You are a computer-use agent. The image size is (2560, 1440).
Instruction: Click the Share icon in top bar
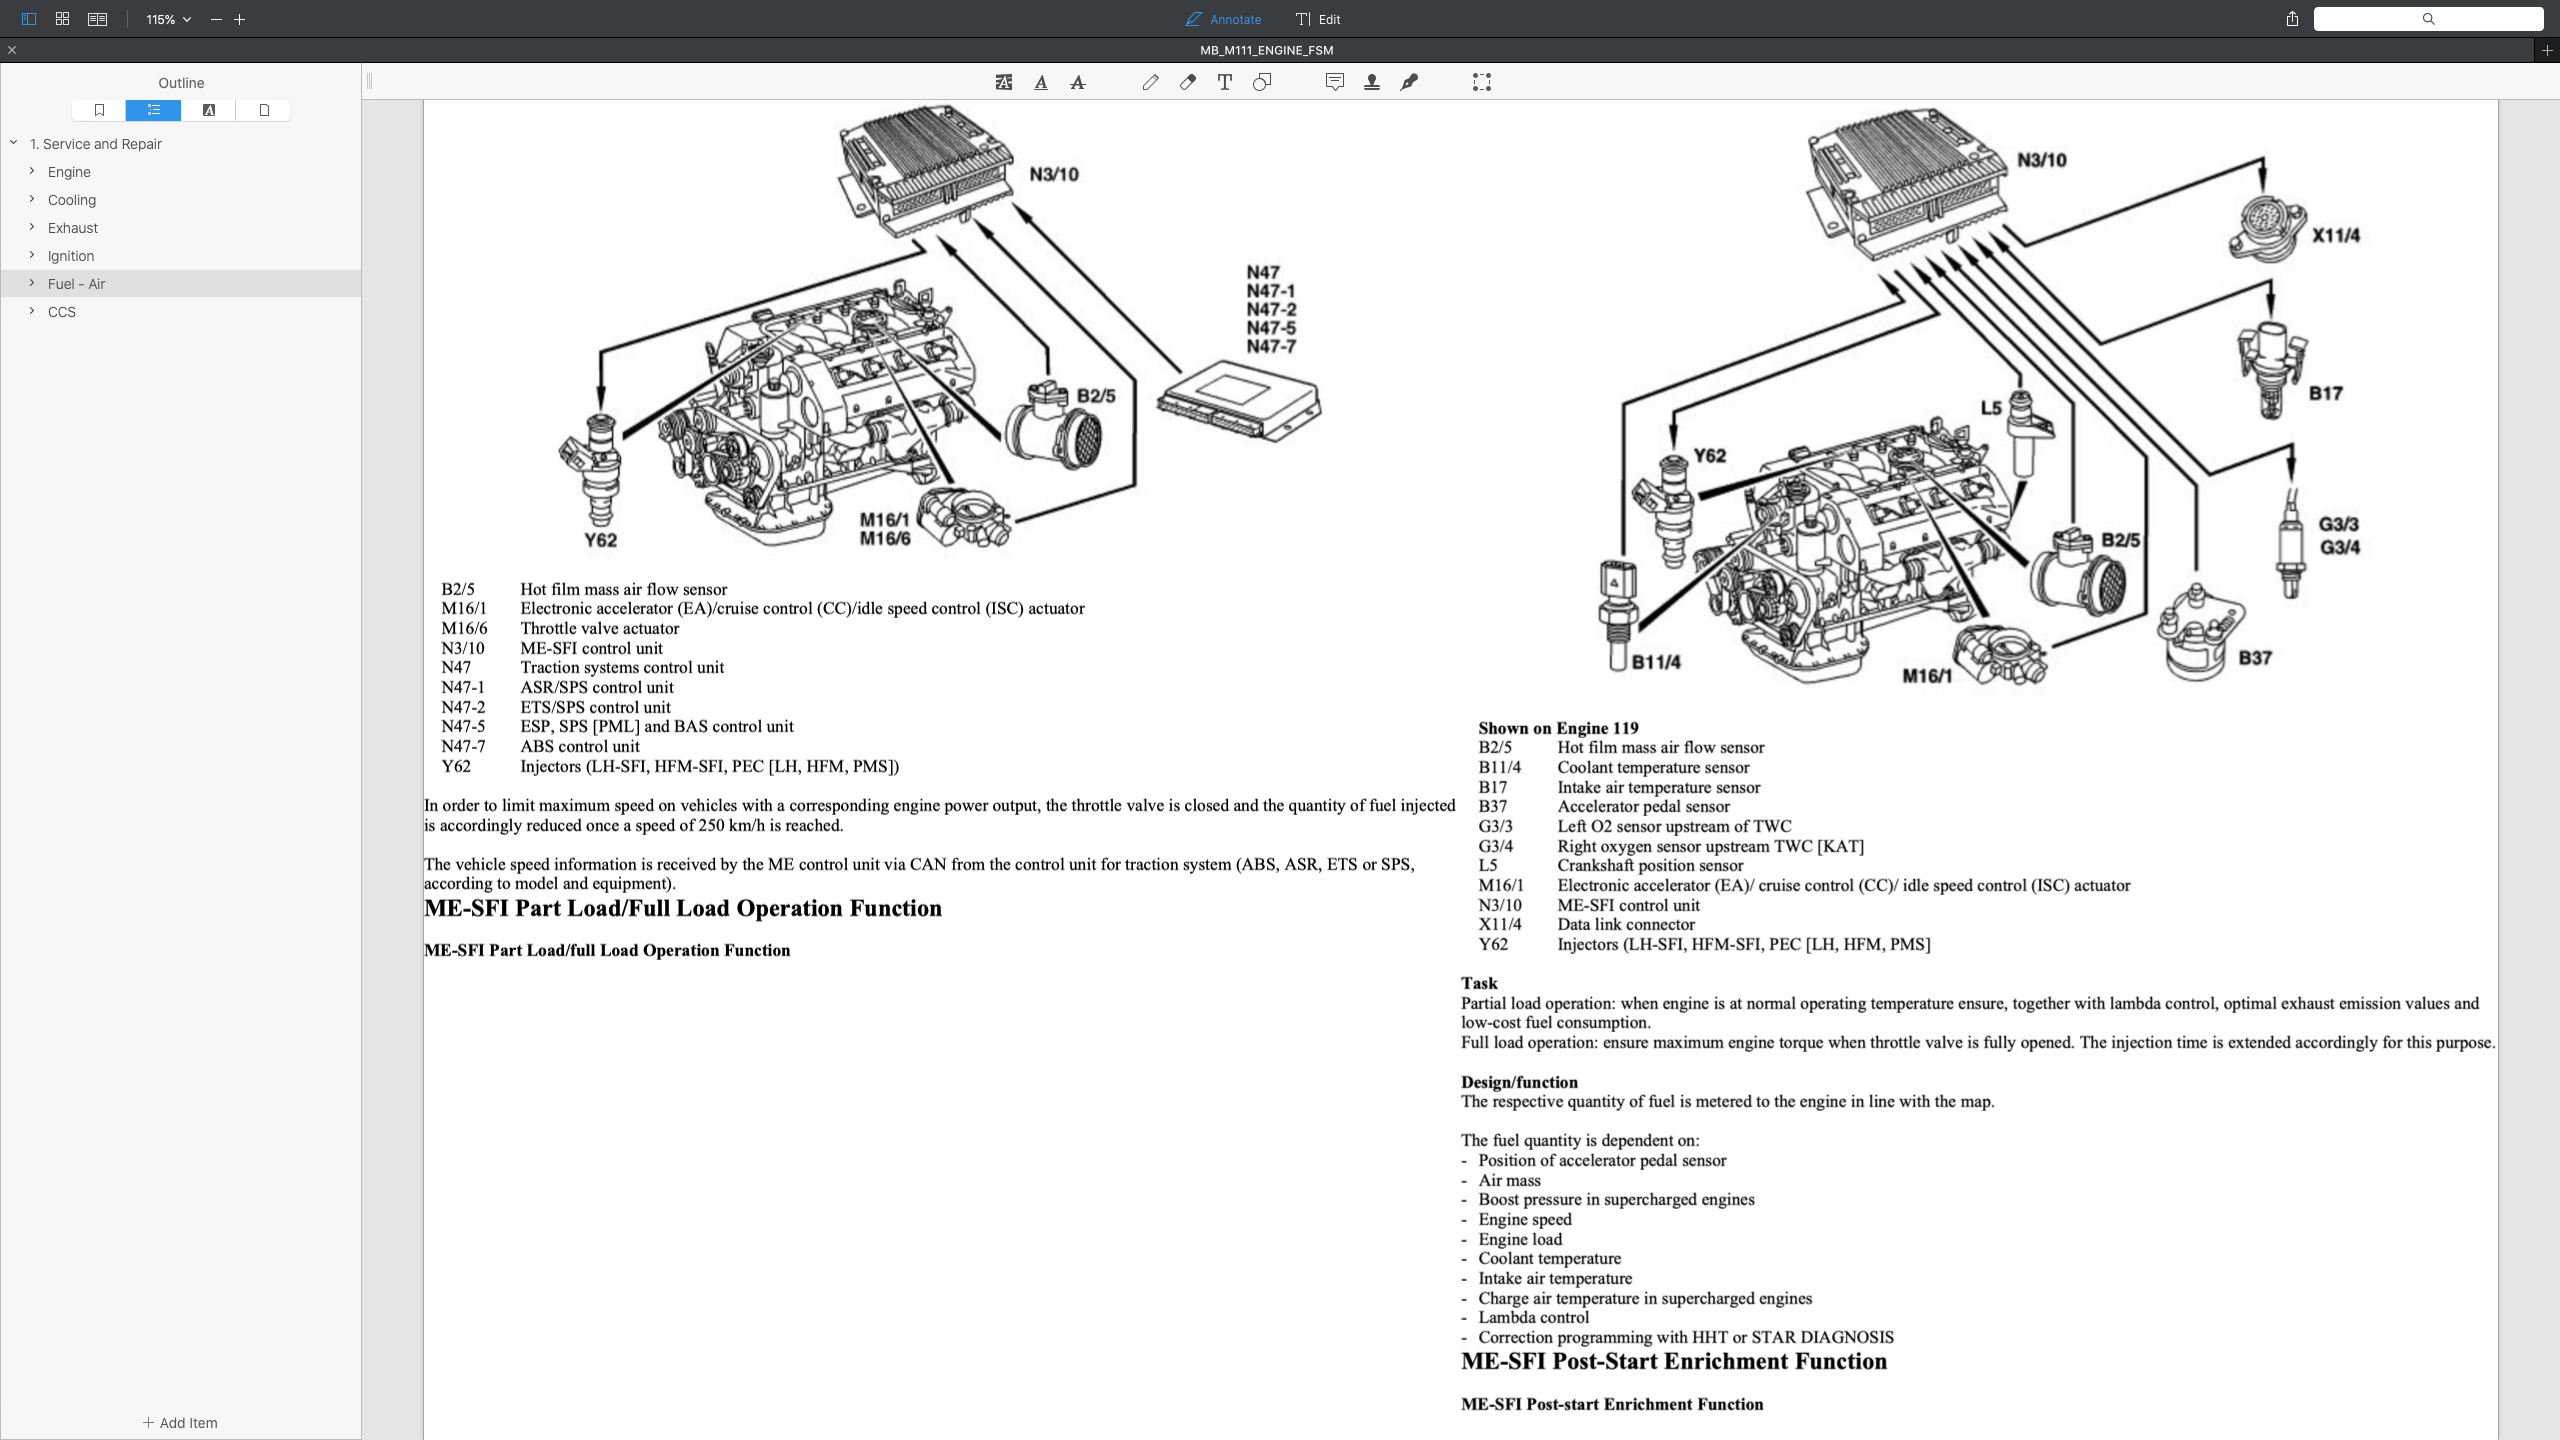click(x=2292, y=19)
